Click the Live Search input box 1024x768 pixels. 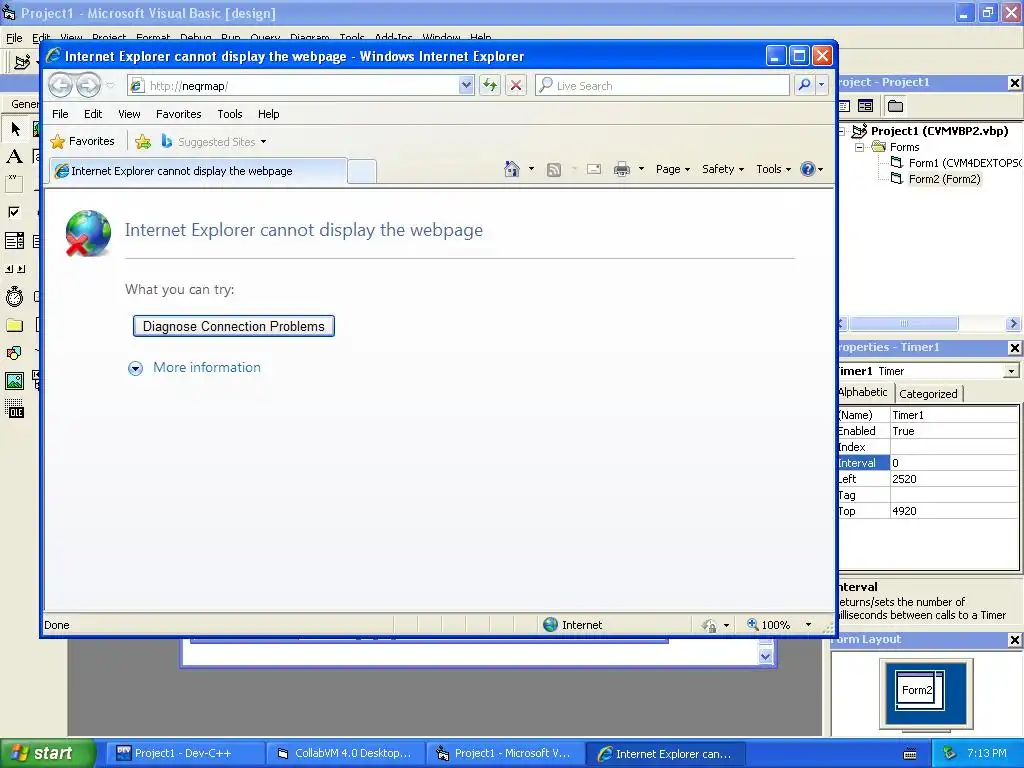click(x=662, y=86)
